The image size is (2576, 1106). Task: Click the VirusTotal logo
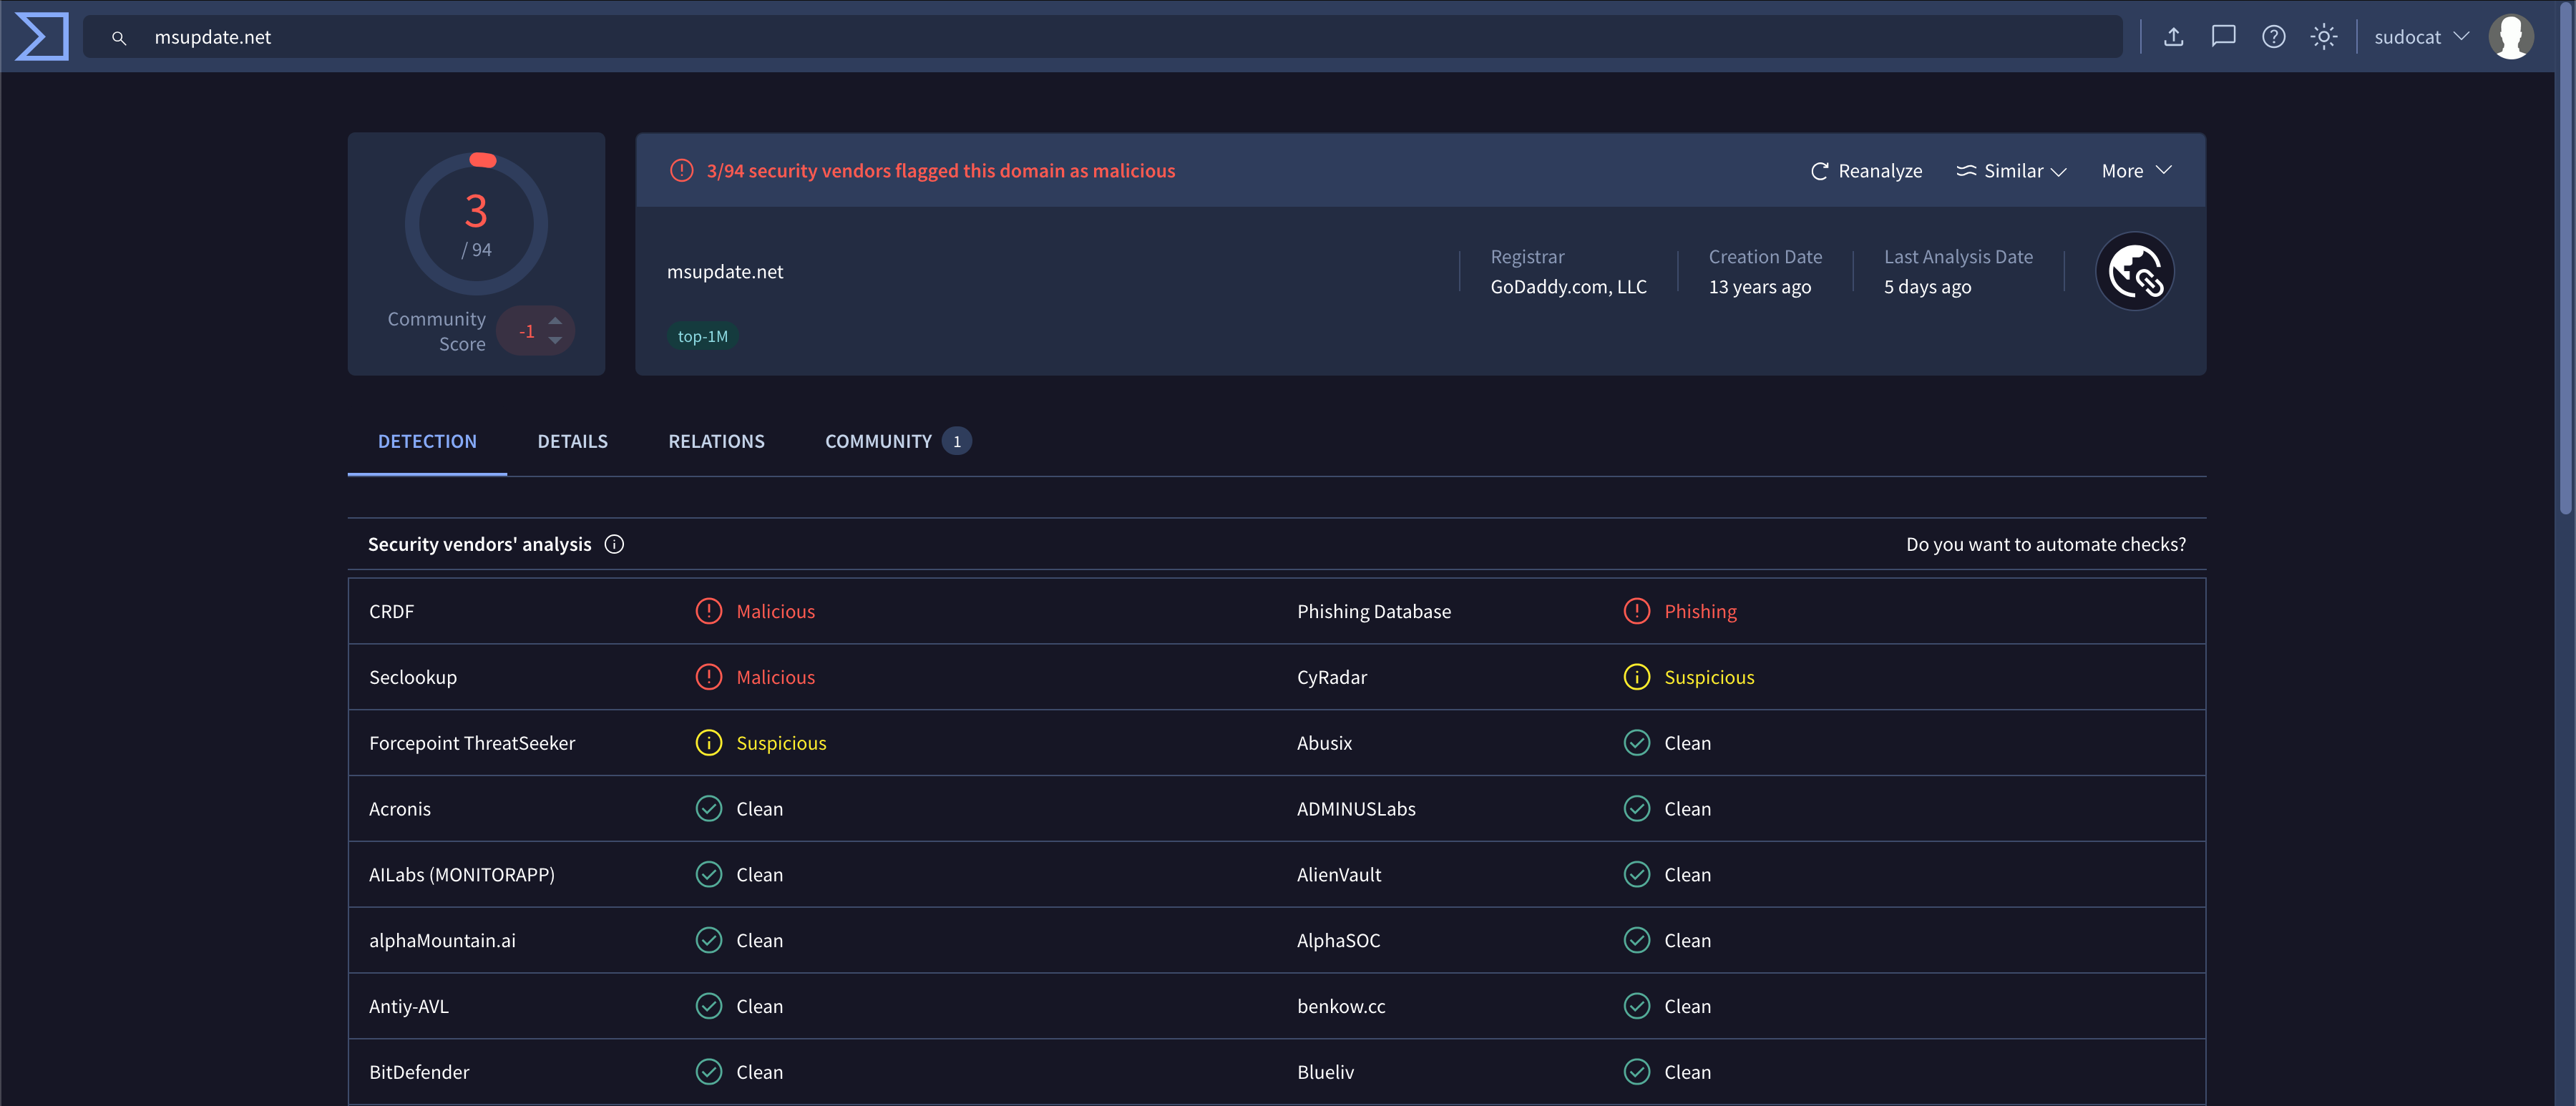click(41, 36)
